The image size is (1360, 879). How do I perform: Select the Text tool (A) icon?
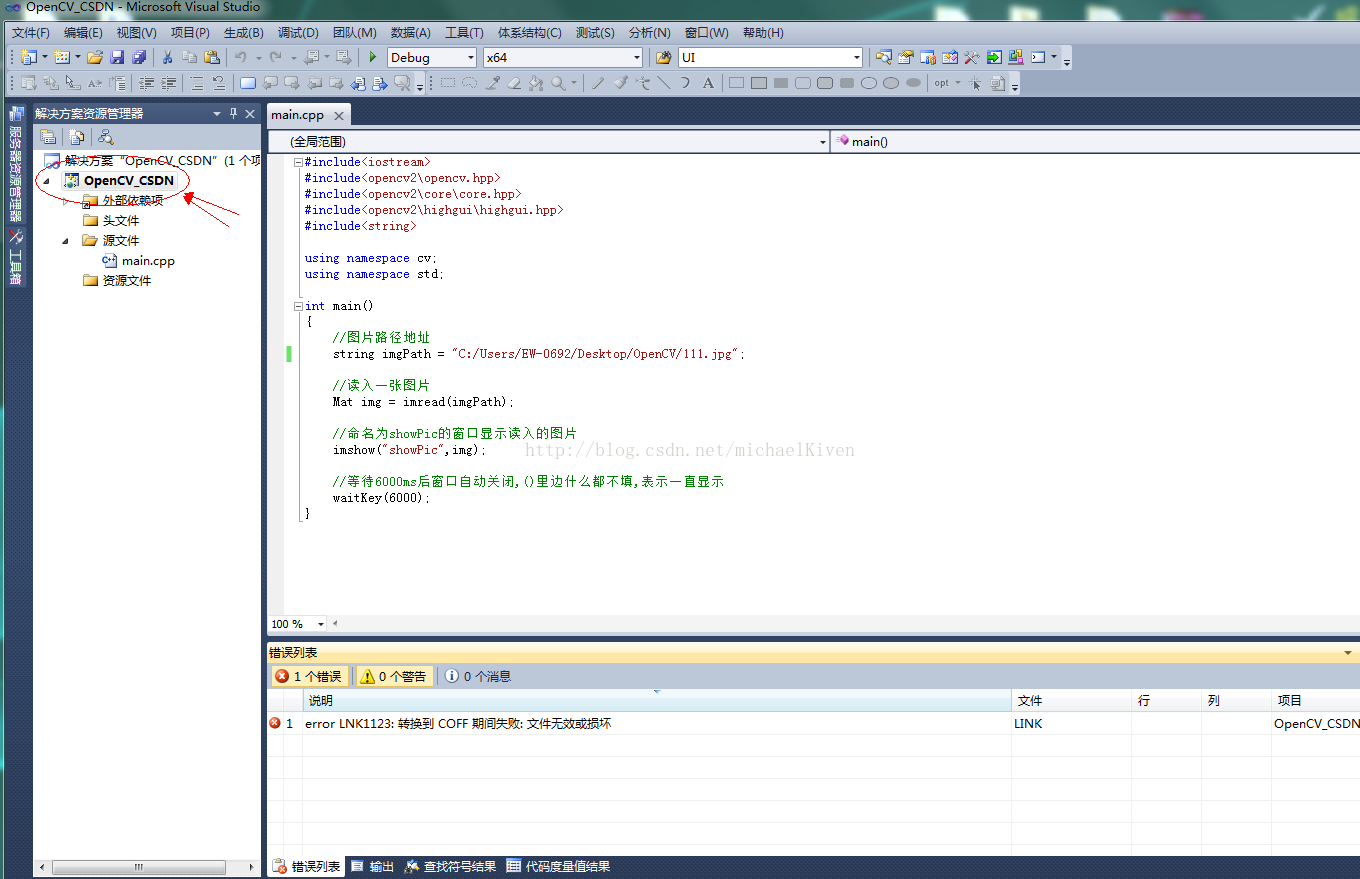coord(708,83)
